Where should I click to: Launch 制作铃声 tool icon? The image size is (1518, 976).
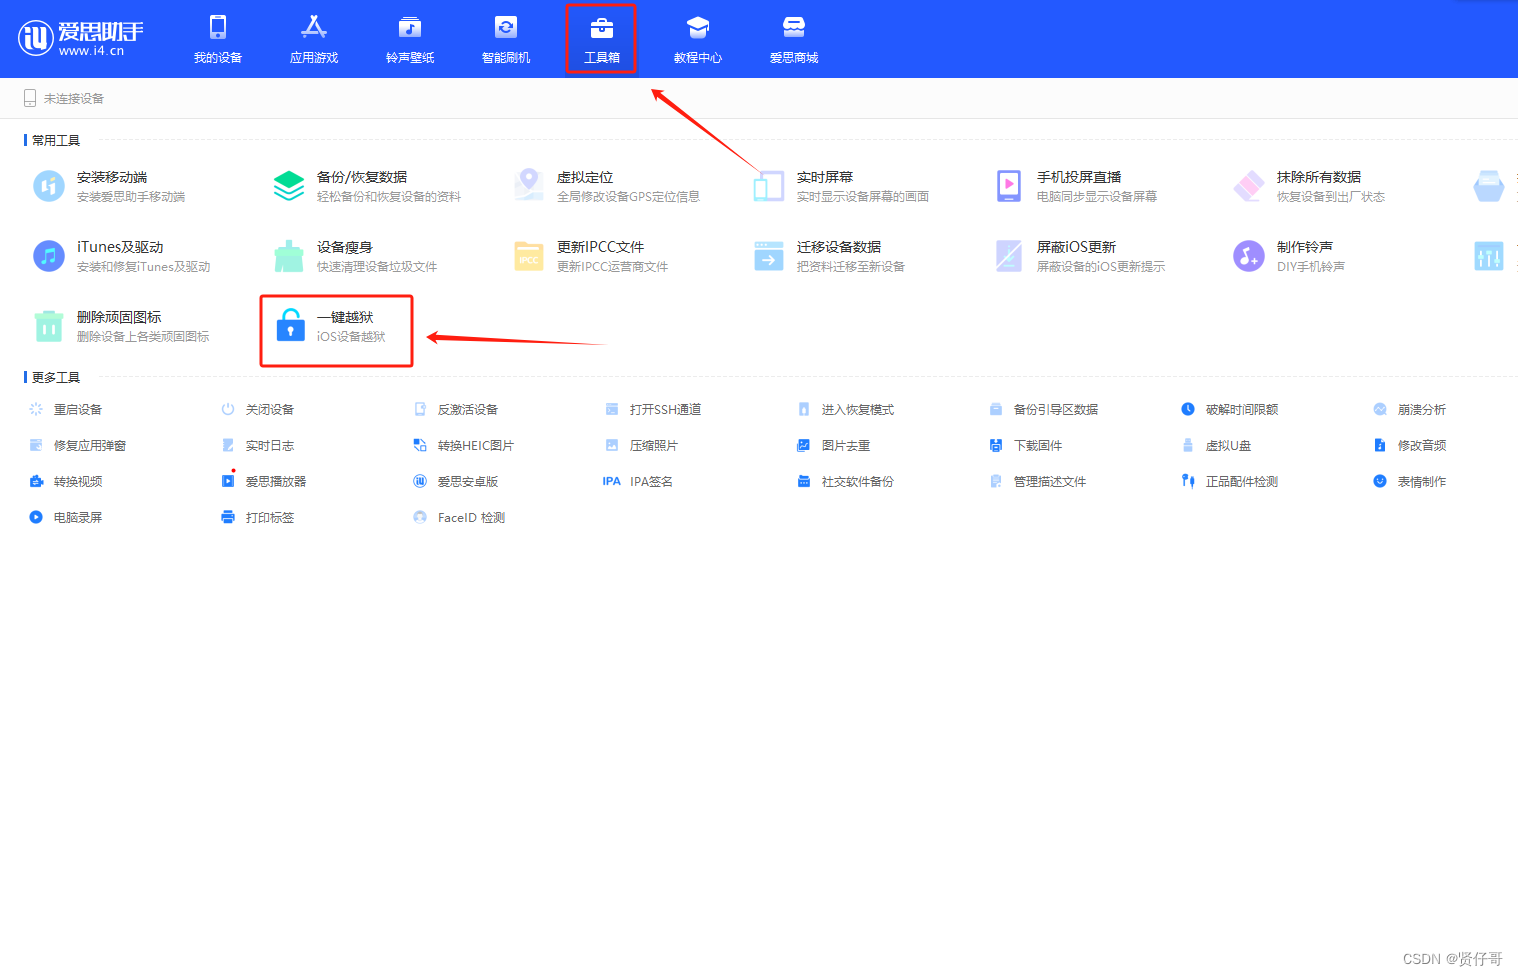(1249, 256)
